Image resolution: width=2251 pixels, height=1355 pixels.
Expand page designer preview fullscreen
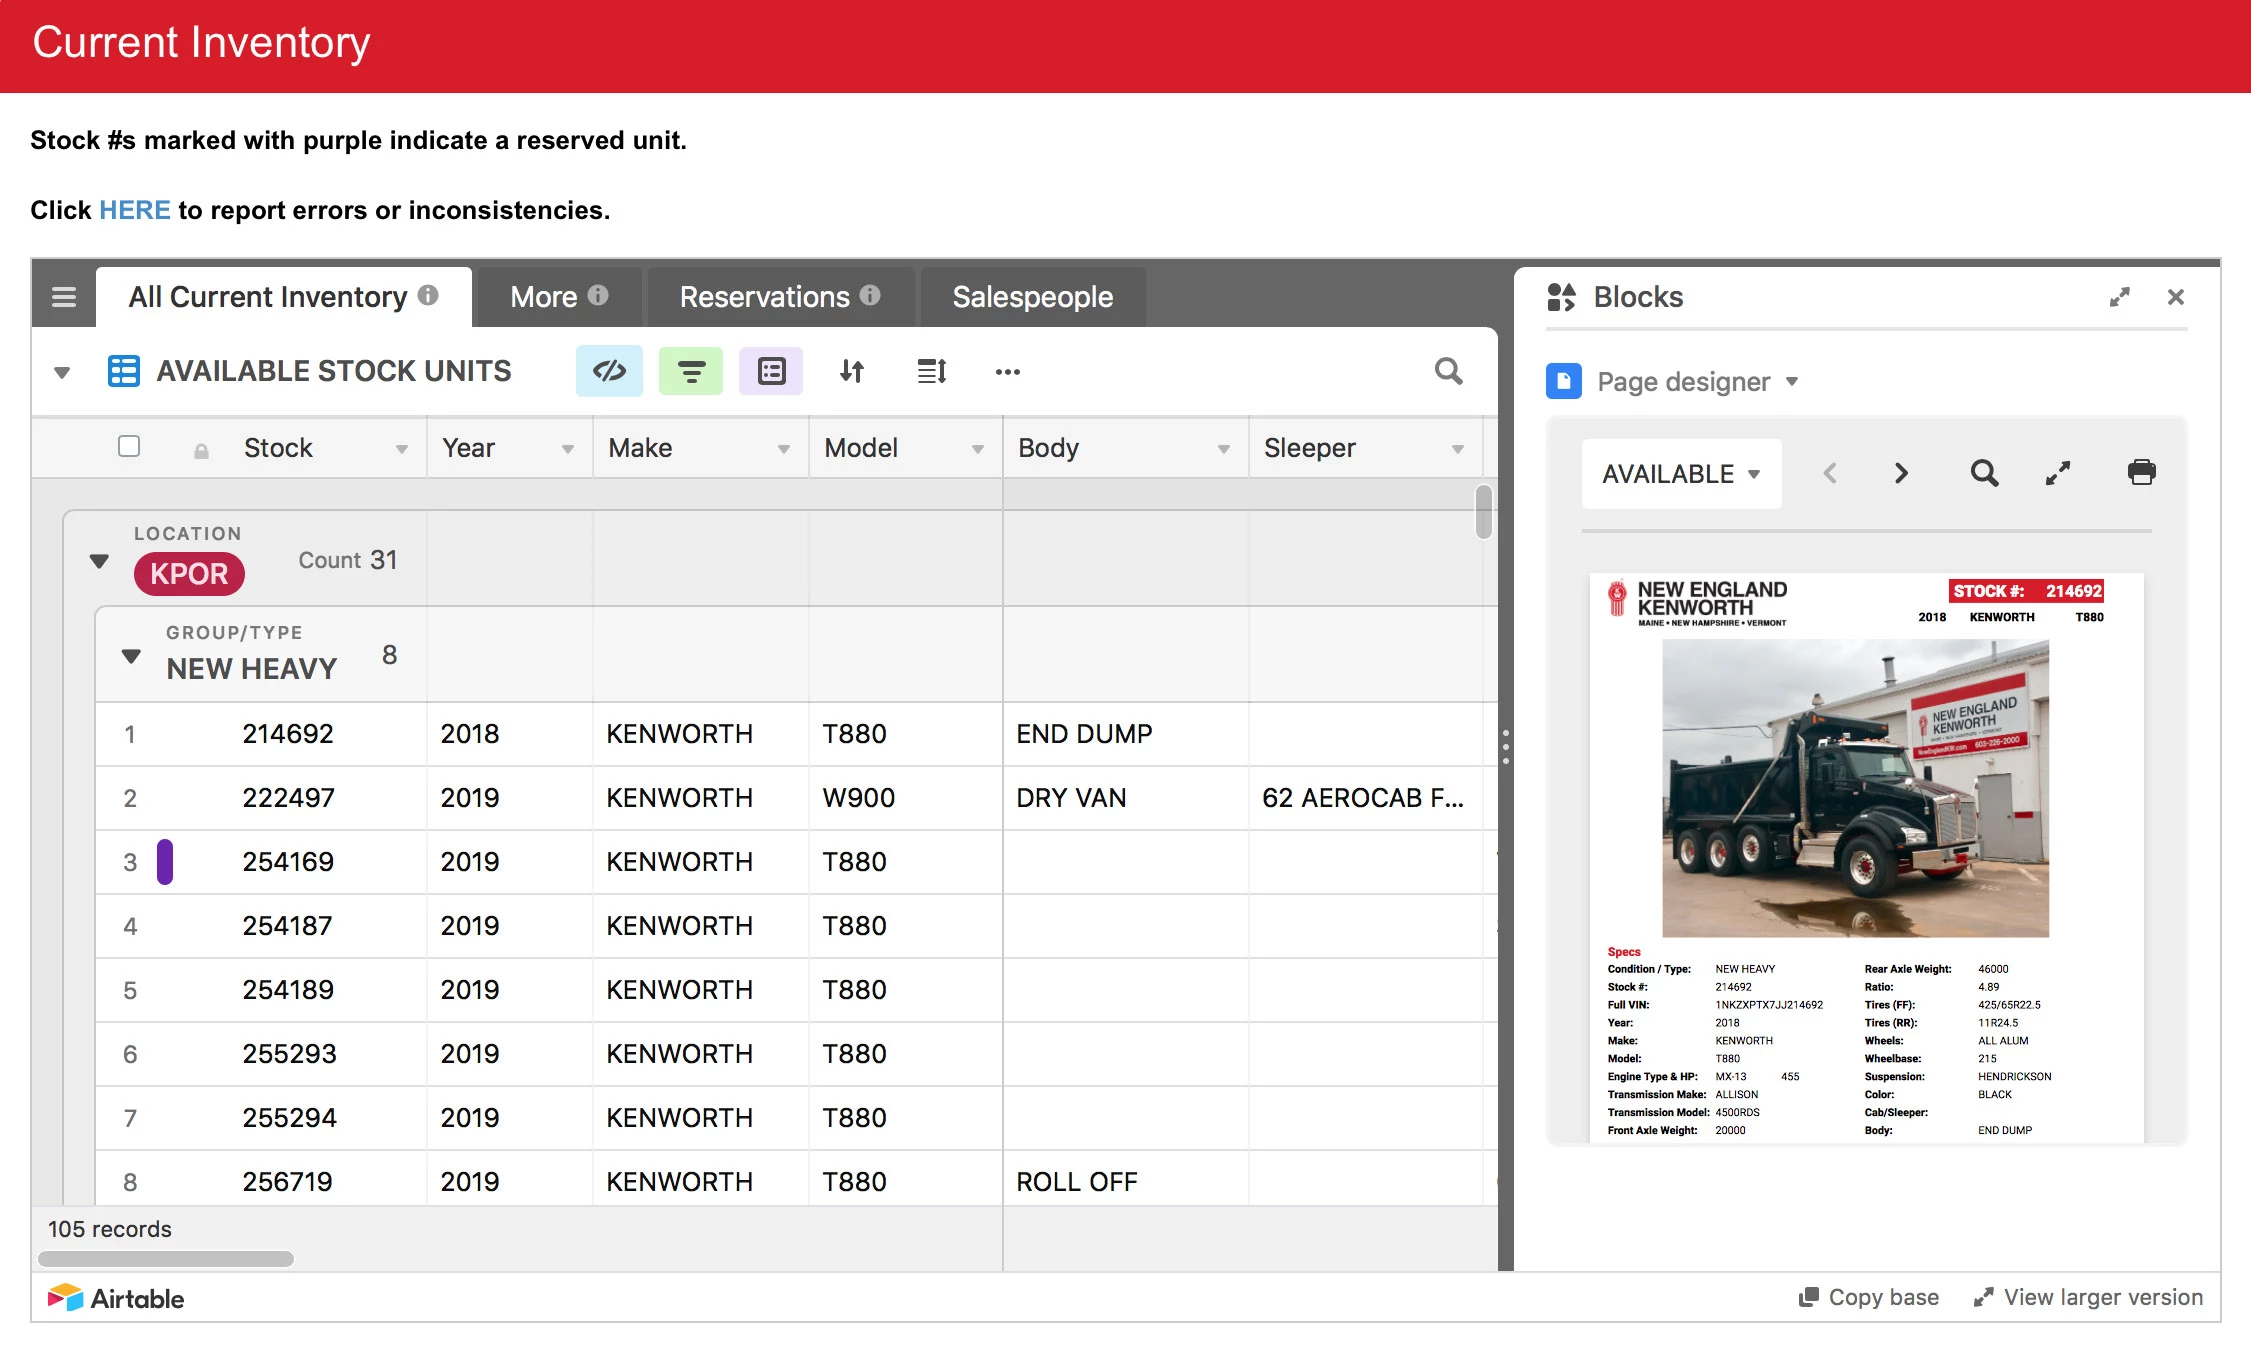(2058, 473)
